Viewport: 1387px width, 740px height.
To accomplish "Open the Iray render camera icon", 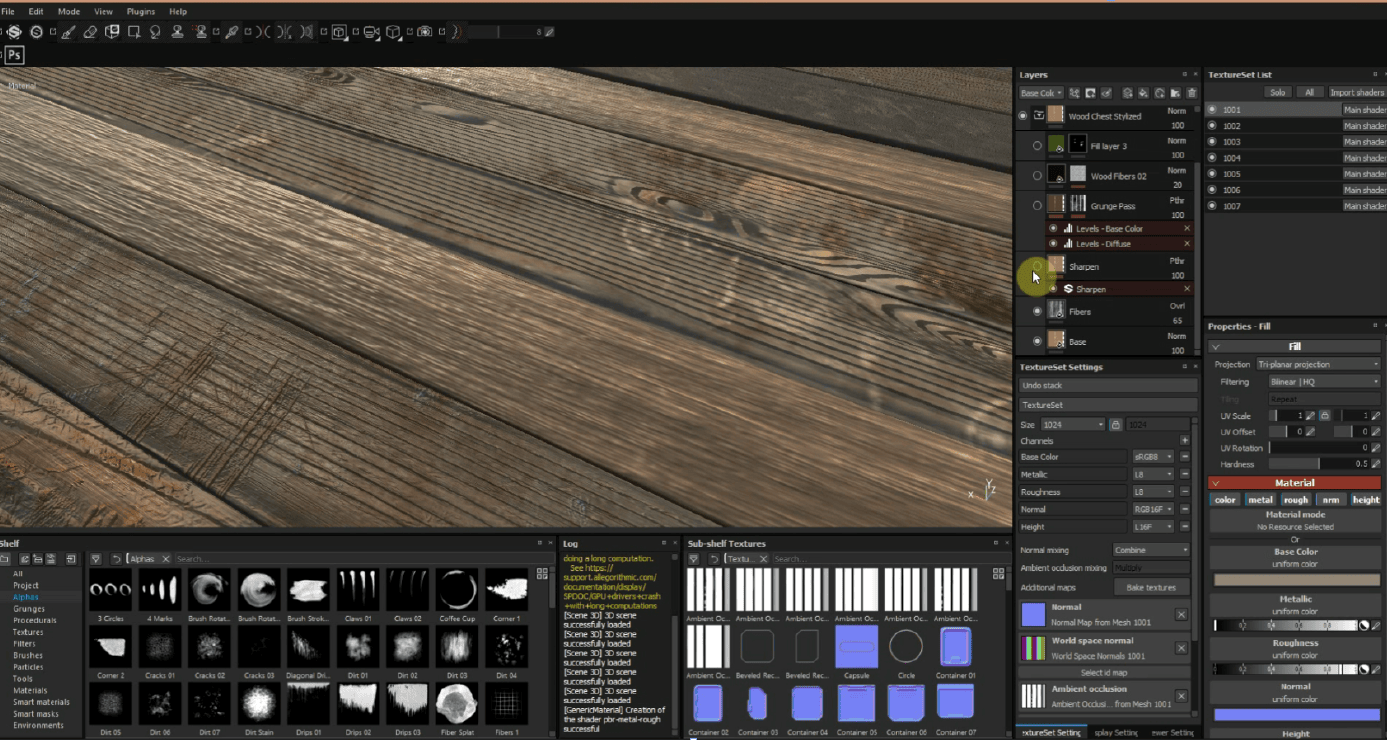I will [x=424, y=32].
